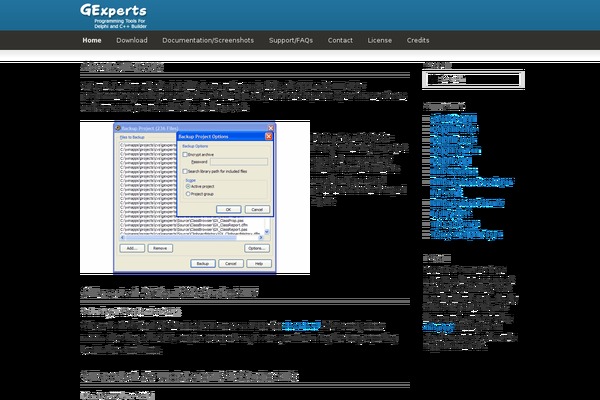Click Cancel in Backup Project Options dialog

(257, 209)
